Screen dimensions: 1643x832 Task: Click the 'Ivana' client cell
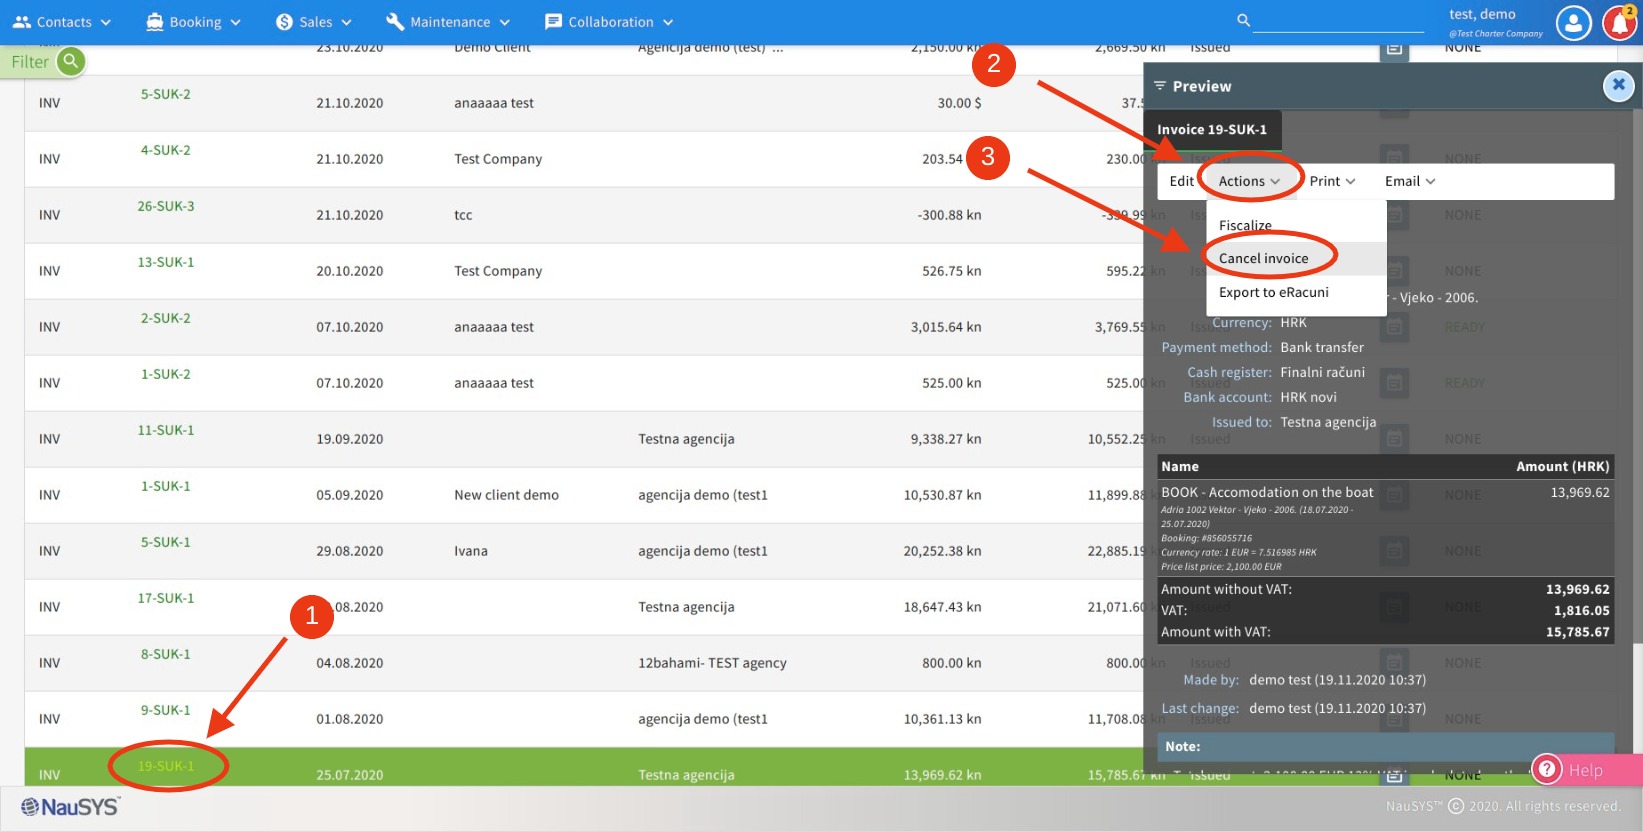click(x=471, y=551)
